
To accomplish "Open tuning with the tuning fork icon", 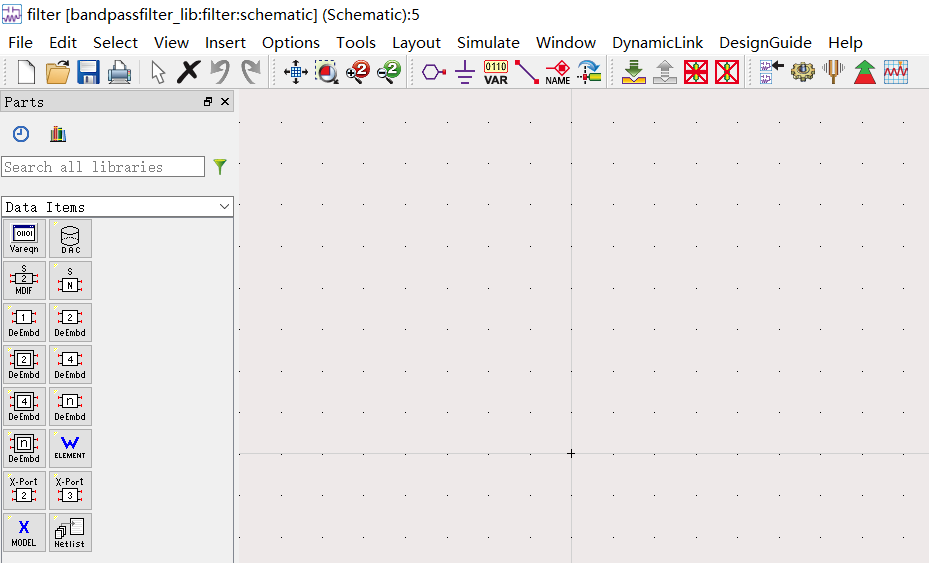I will click(834, 72).
